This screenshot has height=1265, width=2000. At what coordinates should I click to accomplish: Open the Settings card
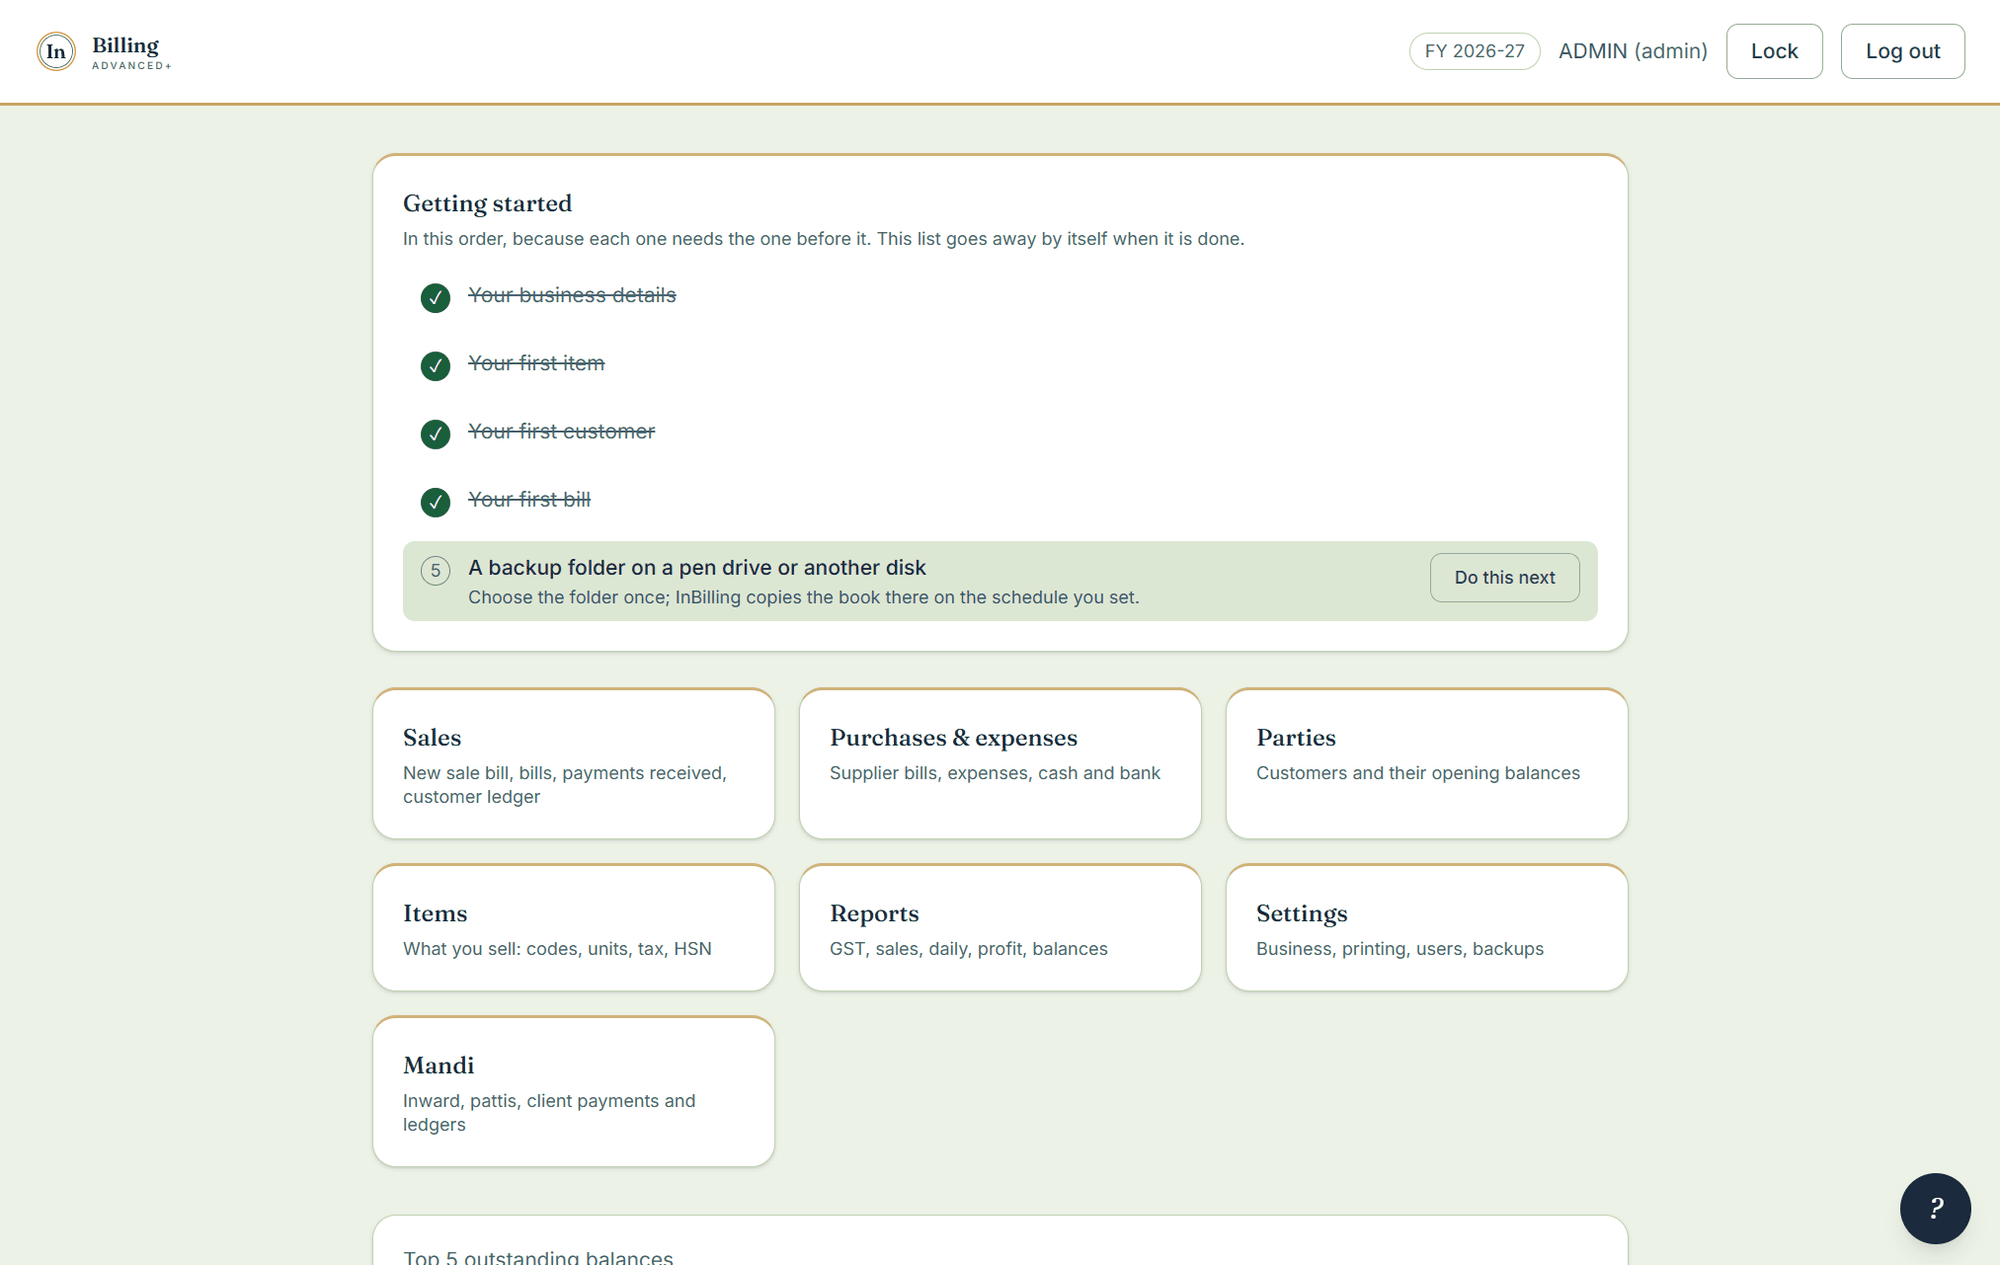point(1426,927)
